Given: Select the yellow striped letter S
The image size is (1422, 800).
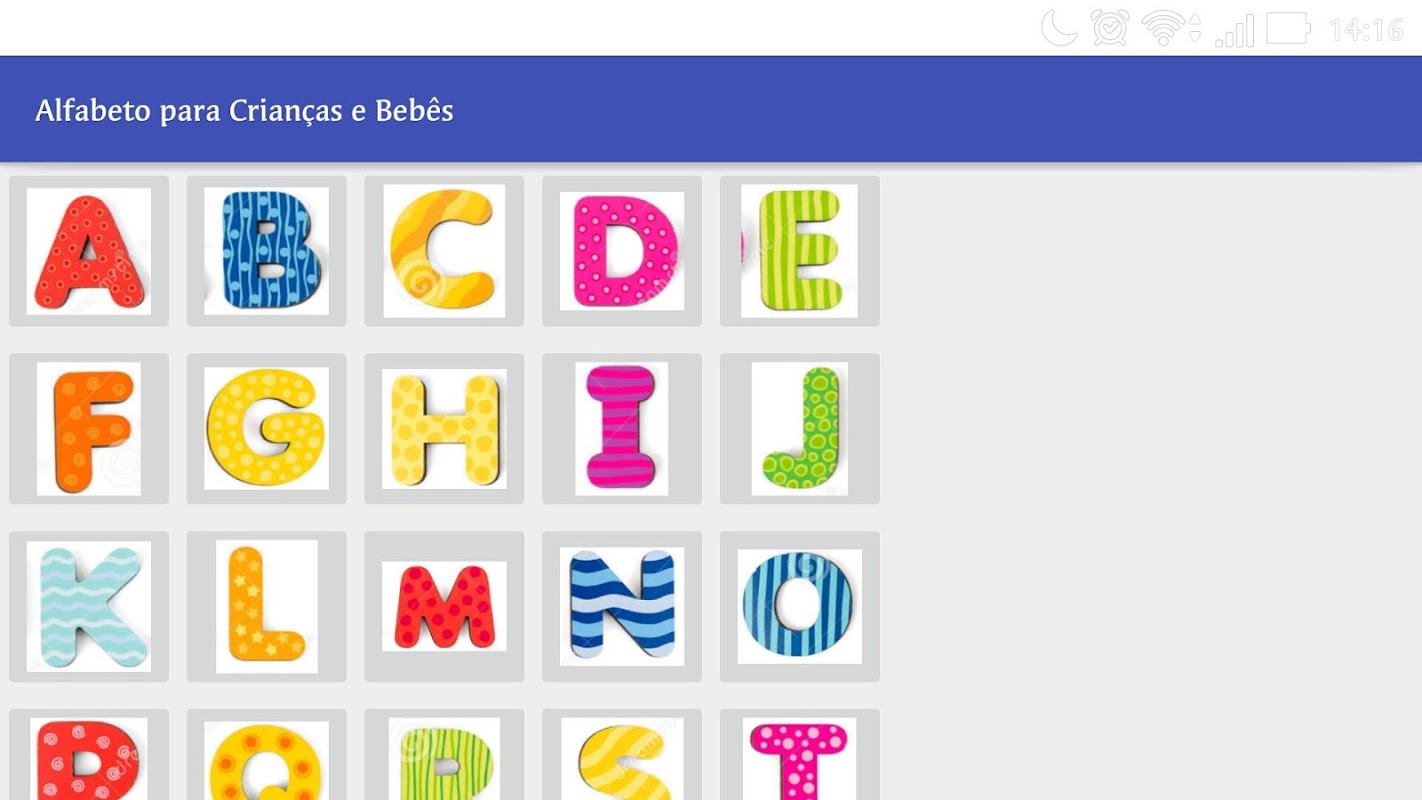Looking at the screenshot, I should coord(622,755).
